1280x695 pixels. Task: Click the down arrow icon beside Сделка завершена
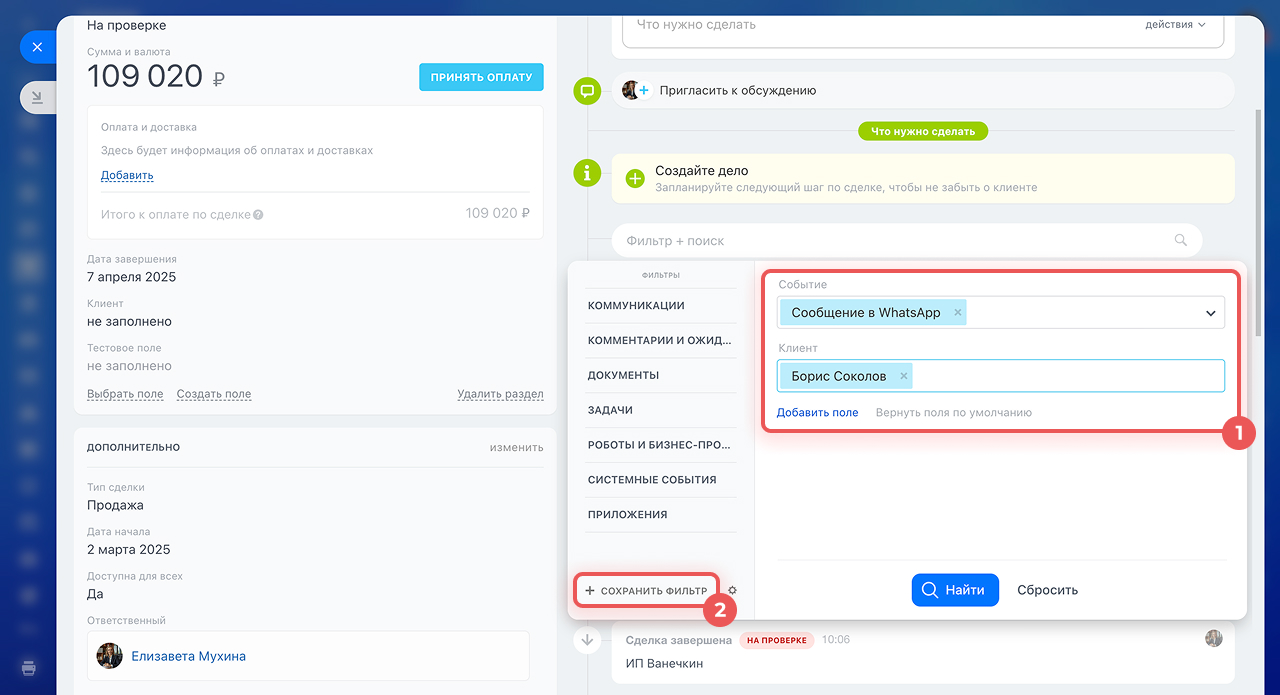[587, 640]
